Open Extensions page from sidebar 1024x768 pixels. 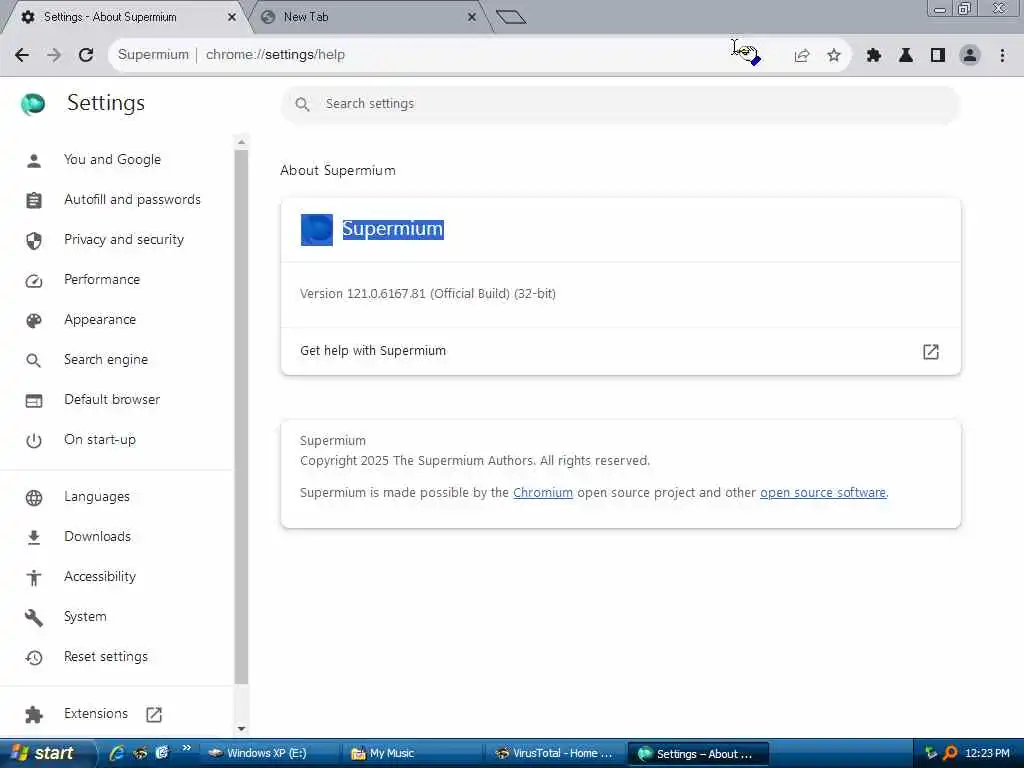(x=96, y=713)
